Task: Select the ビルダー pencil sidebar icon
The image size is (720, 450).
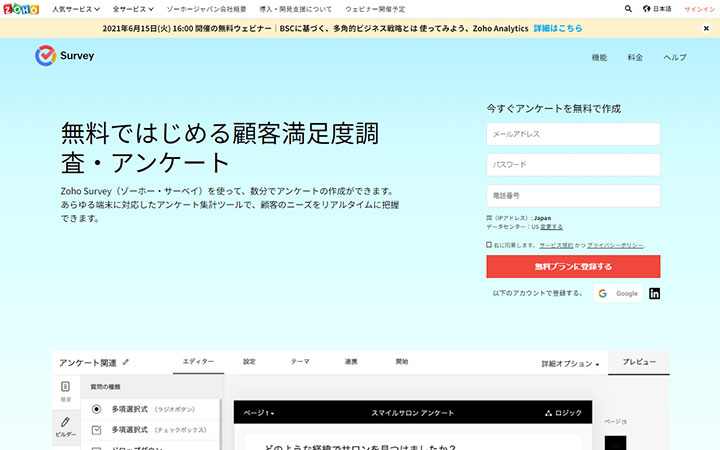Action: (66, 427)
